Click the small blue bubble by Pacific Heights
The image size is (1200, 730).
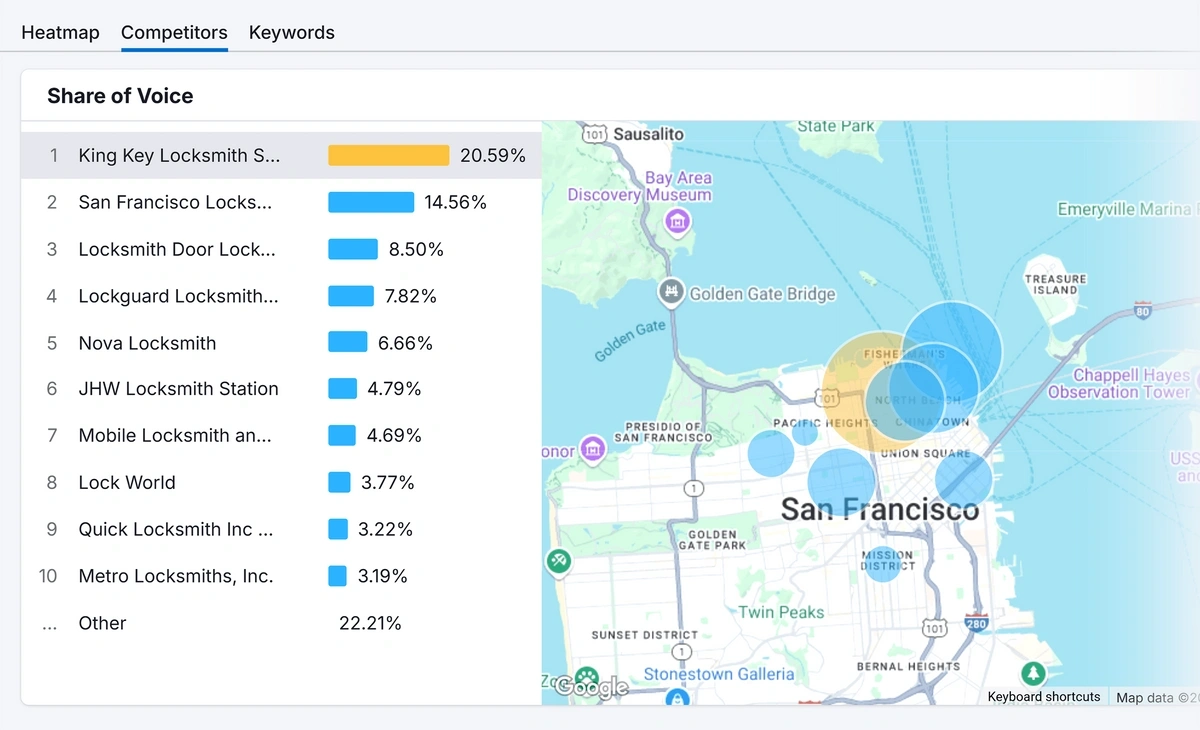pyautogui.click(x=805, y=433)
